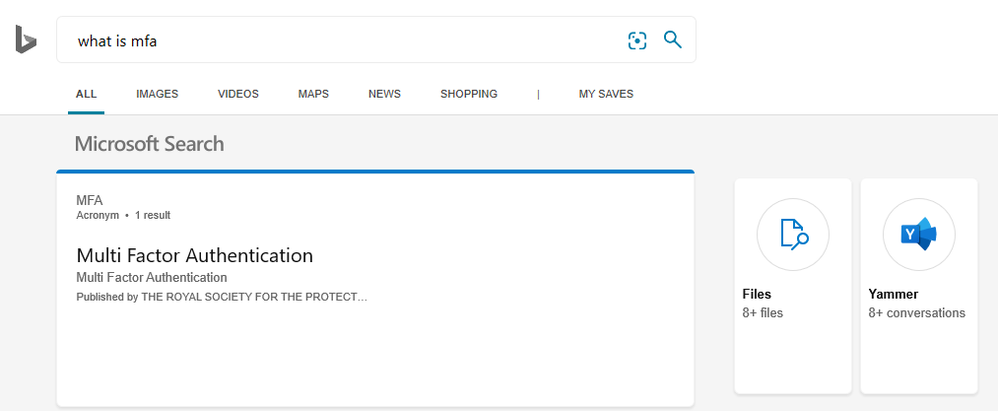Open the MY SAVES tab
Screen dimensions: 998x411
coord(606,94)
